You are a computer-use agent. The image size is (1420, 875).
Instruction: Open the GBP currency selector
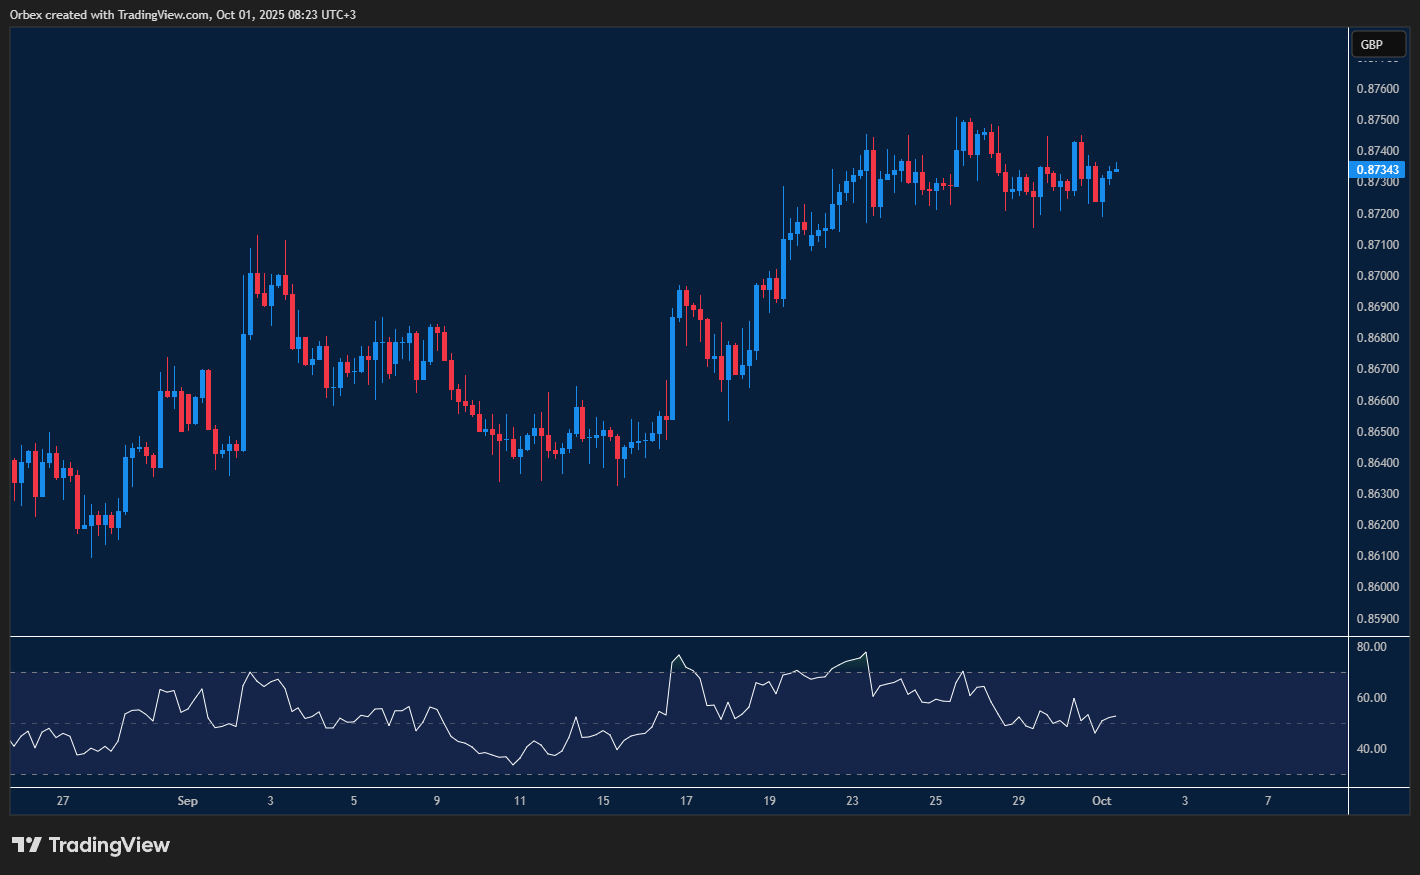pyautogui.click(x=1377, y=44)
